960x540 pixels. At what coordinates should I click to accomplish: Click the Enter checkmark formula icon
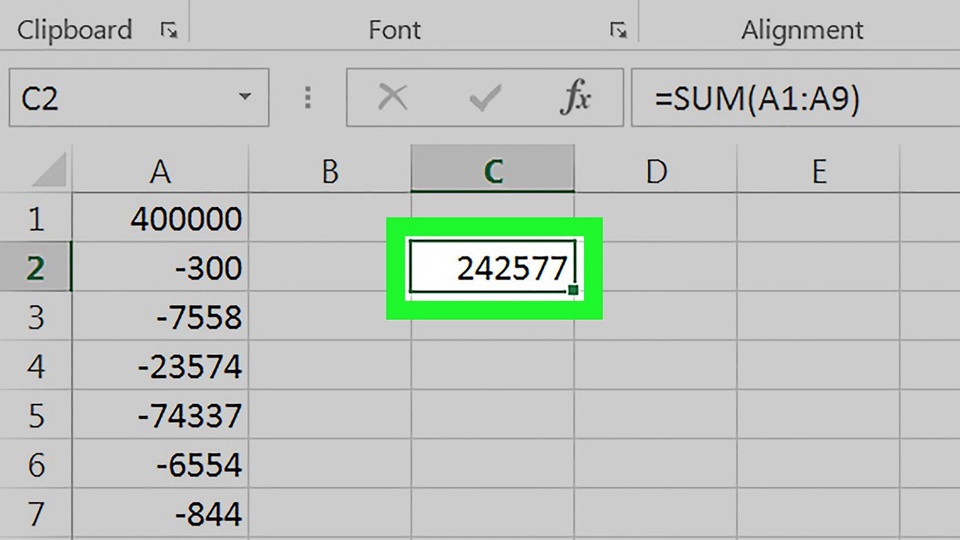tap(485, 98)
